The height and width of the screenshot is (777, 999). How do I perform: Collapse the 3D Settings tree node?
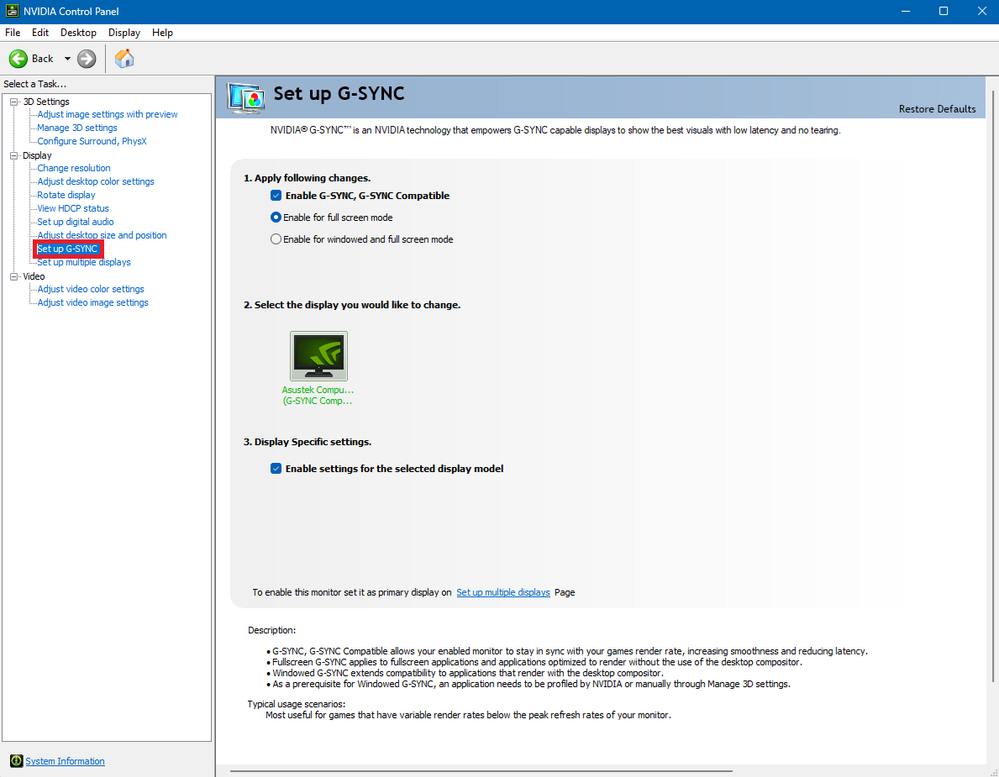(x=14, y=102)
